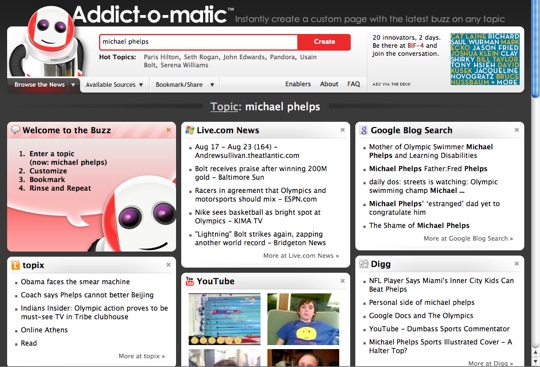This screenshot has height=367, width=540.
Task: Open 'Coach says Phelps cannot better Beijing'
Action: pyautogui.click(x=87, y=295)
